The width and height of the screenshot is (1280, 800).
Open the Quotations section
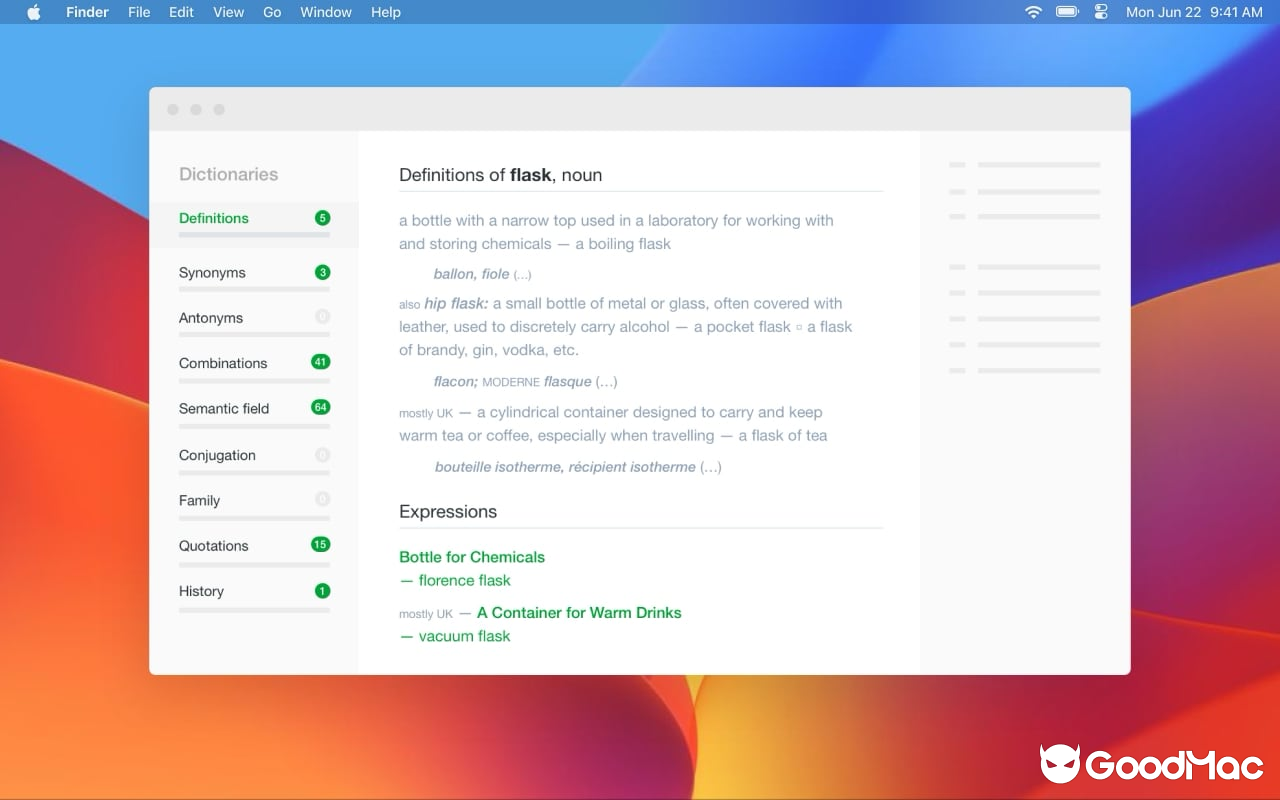(x=214, y=546)
